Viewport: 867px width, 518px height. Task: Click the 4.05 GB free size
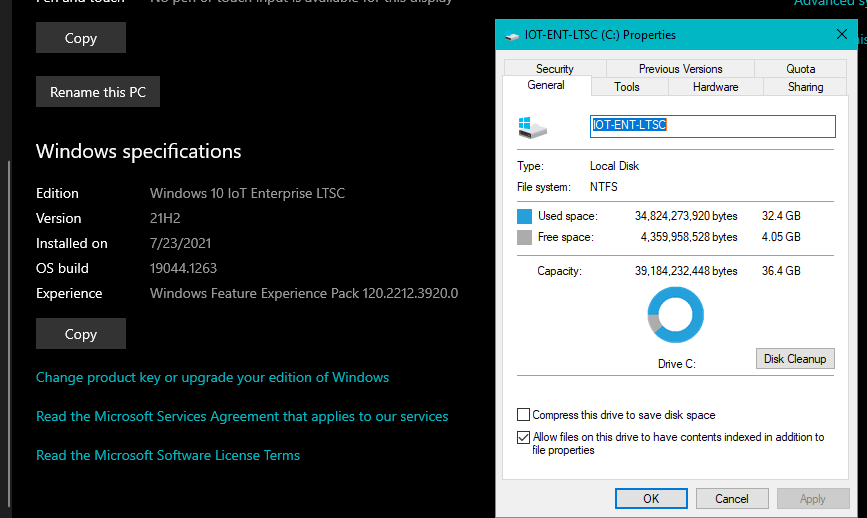coord(781,237)
